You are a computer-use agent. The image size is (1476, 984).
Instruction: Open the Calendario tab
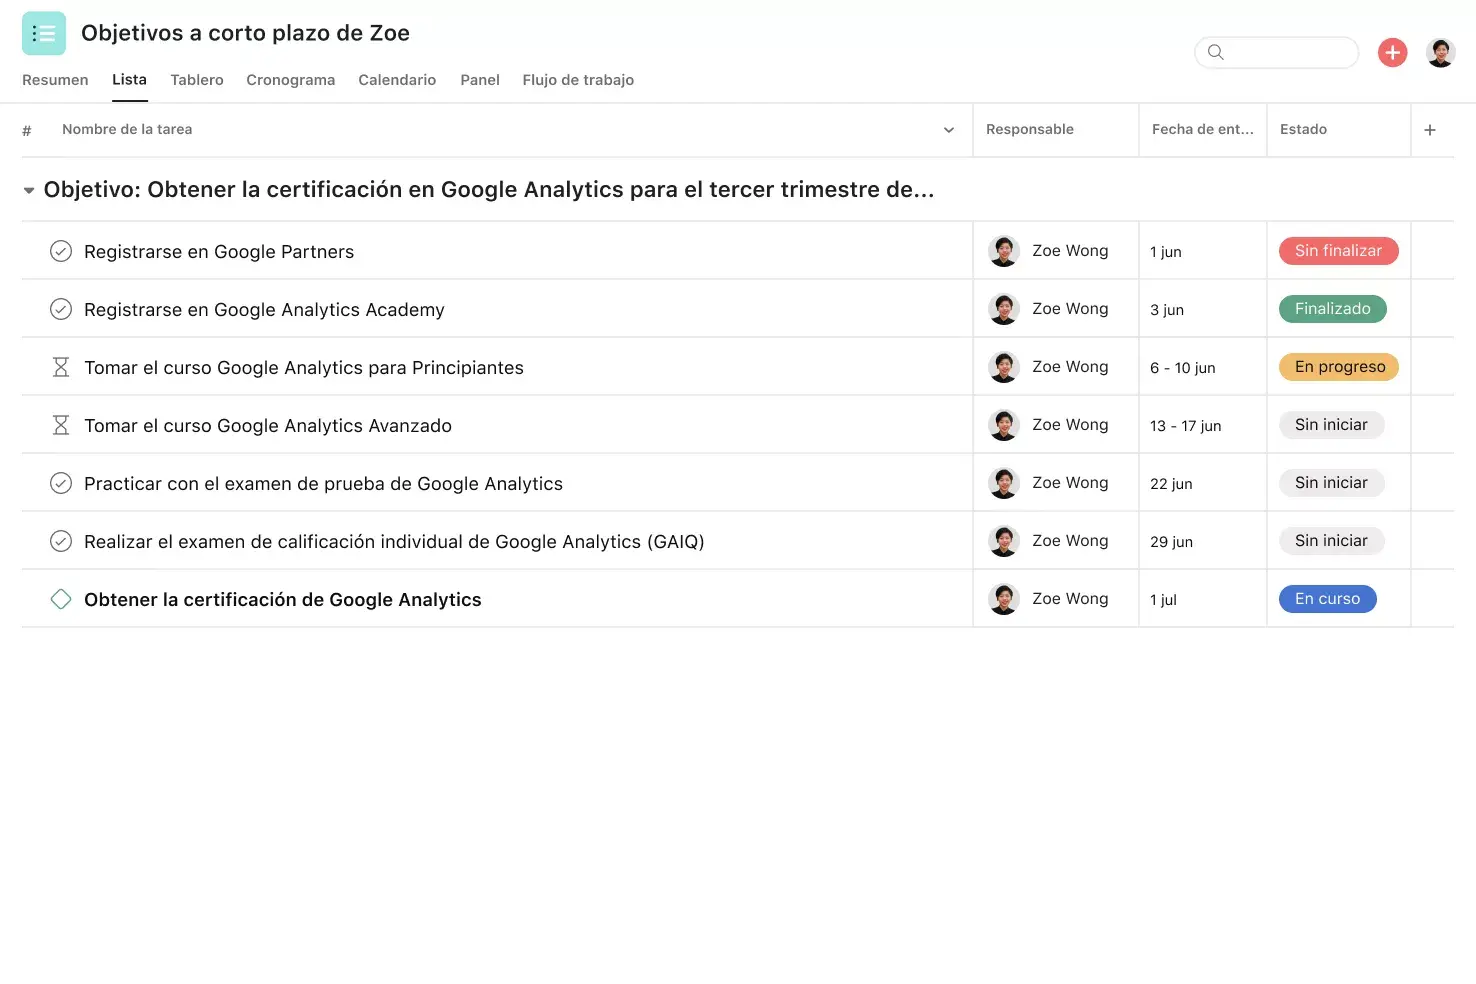[x=397, y=80]
